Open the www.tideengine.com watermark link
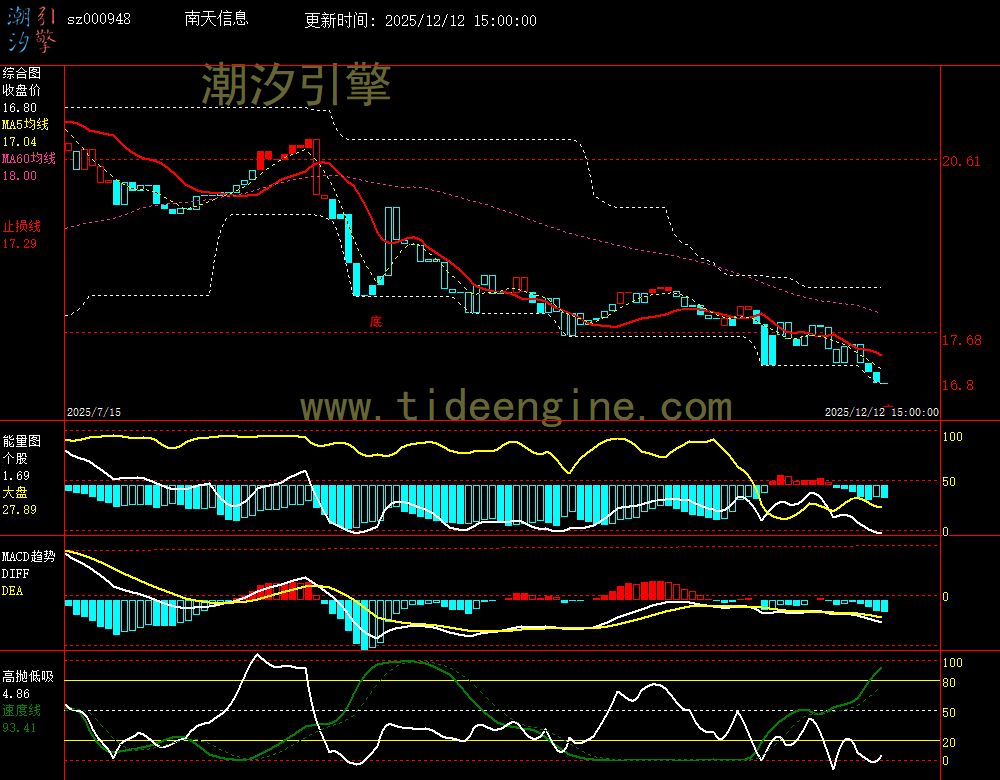 tap(516, 407)
